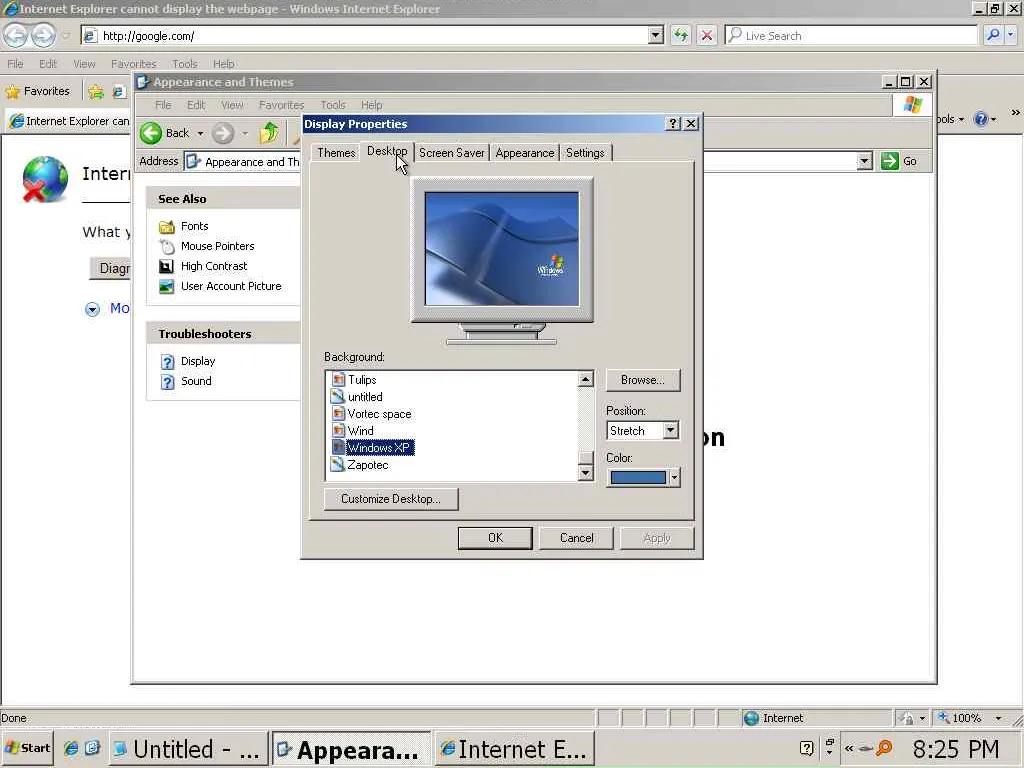Screen dimensions: 1024x768
Task: Click the clock showing 8:25 PM
Action: click(x=955, y=749)
